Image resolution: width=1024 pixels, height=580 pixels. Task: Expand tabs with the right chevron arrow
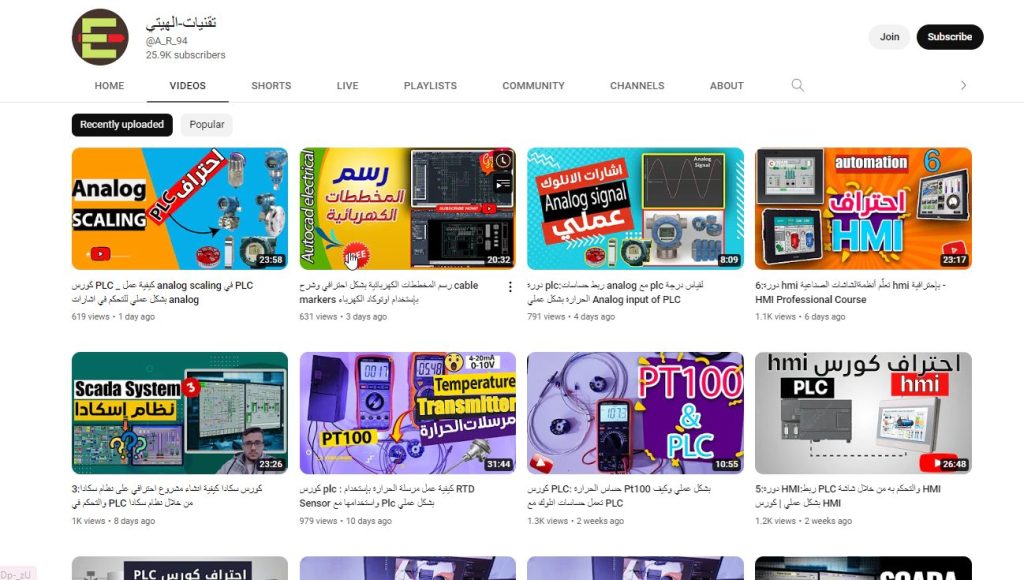tap(963, 86)
